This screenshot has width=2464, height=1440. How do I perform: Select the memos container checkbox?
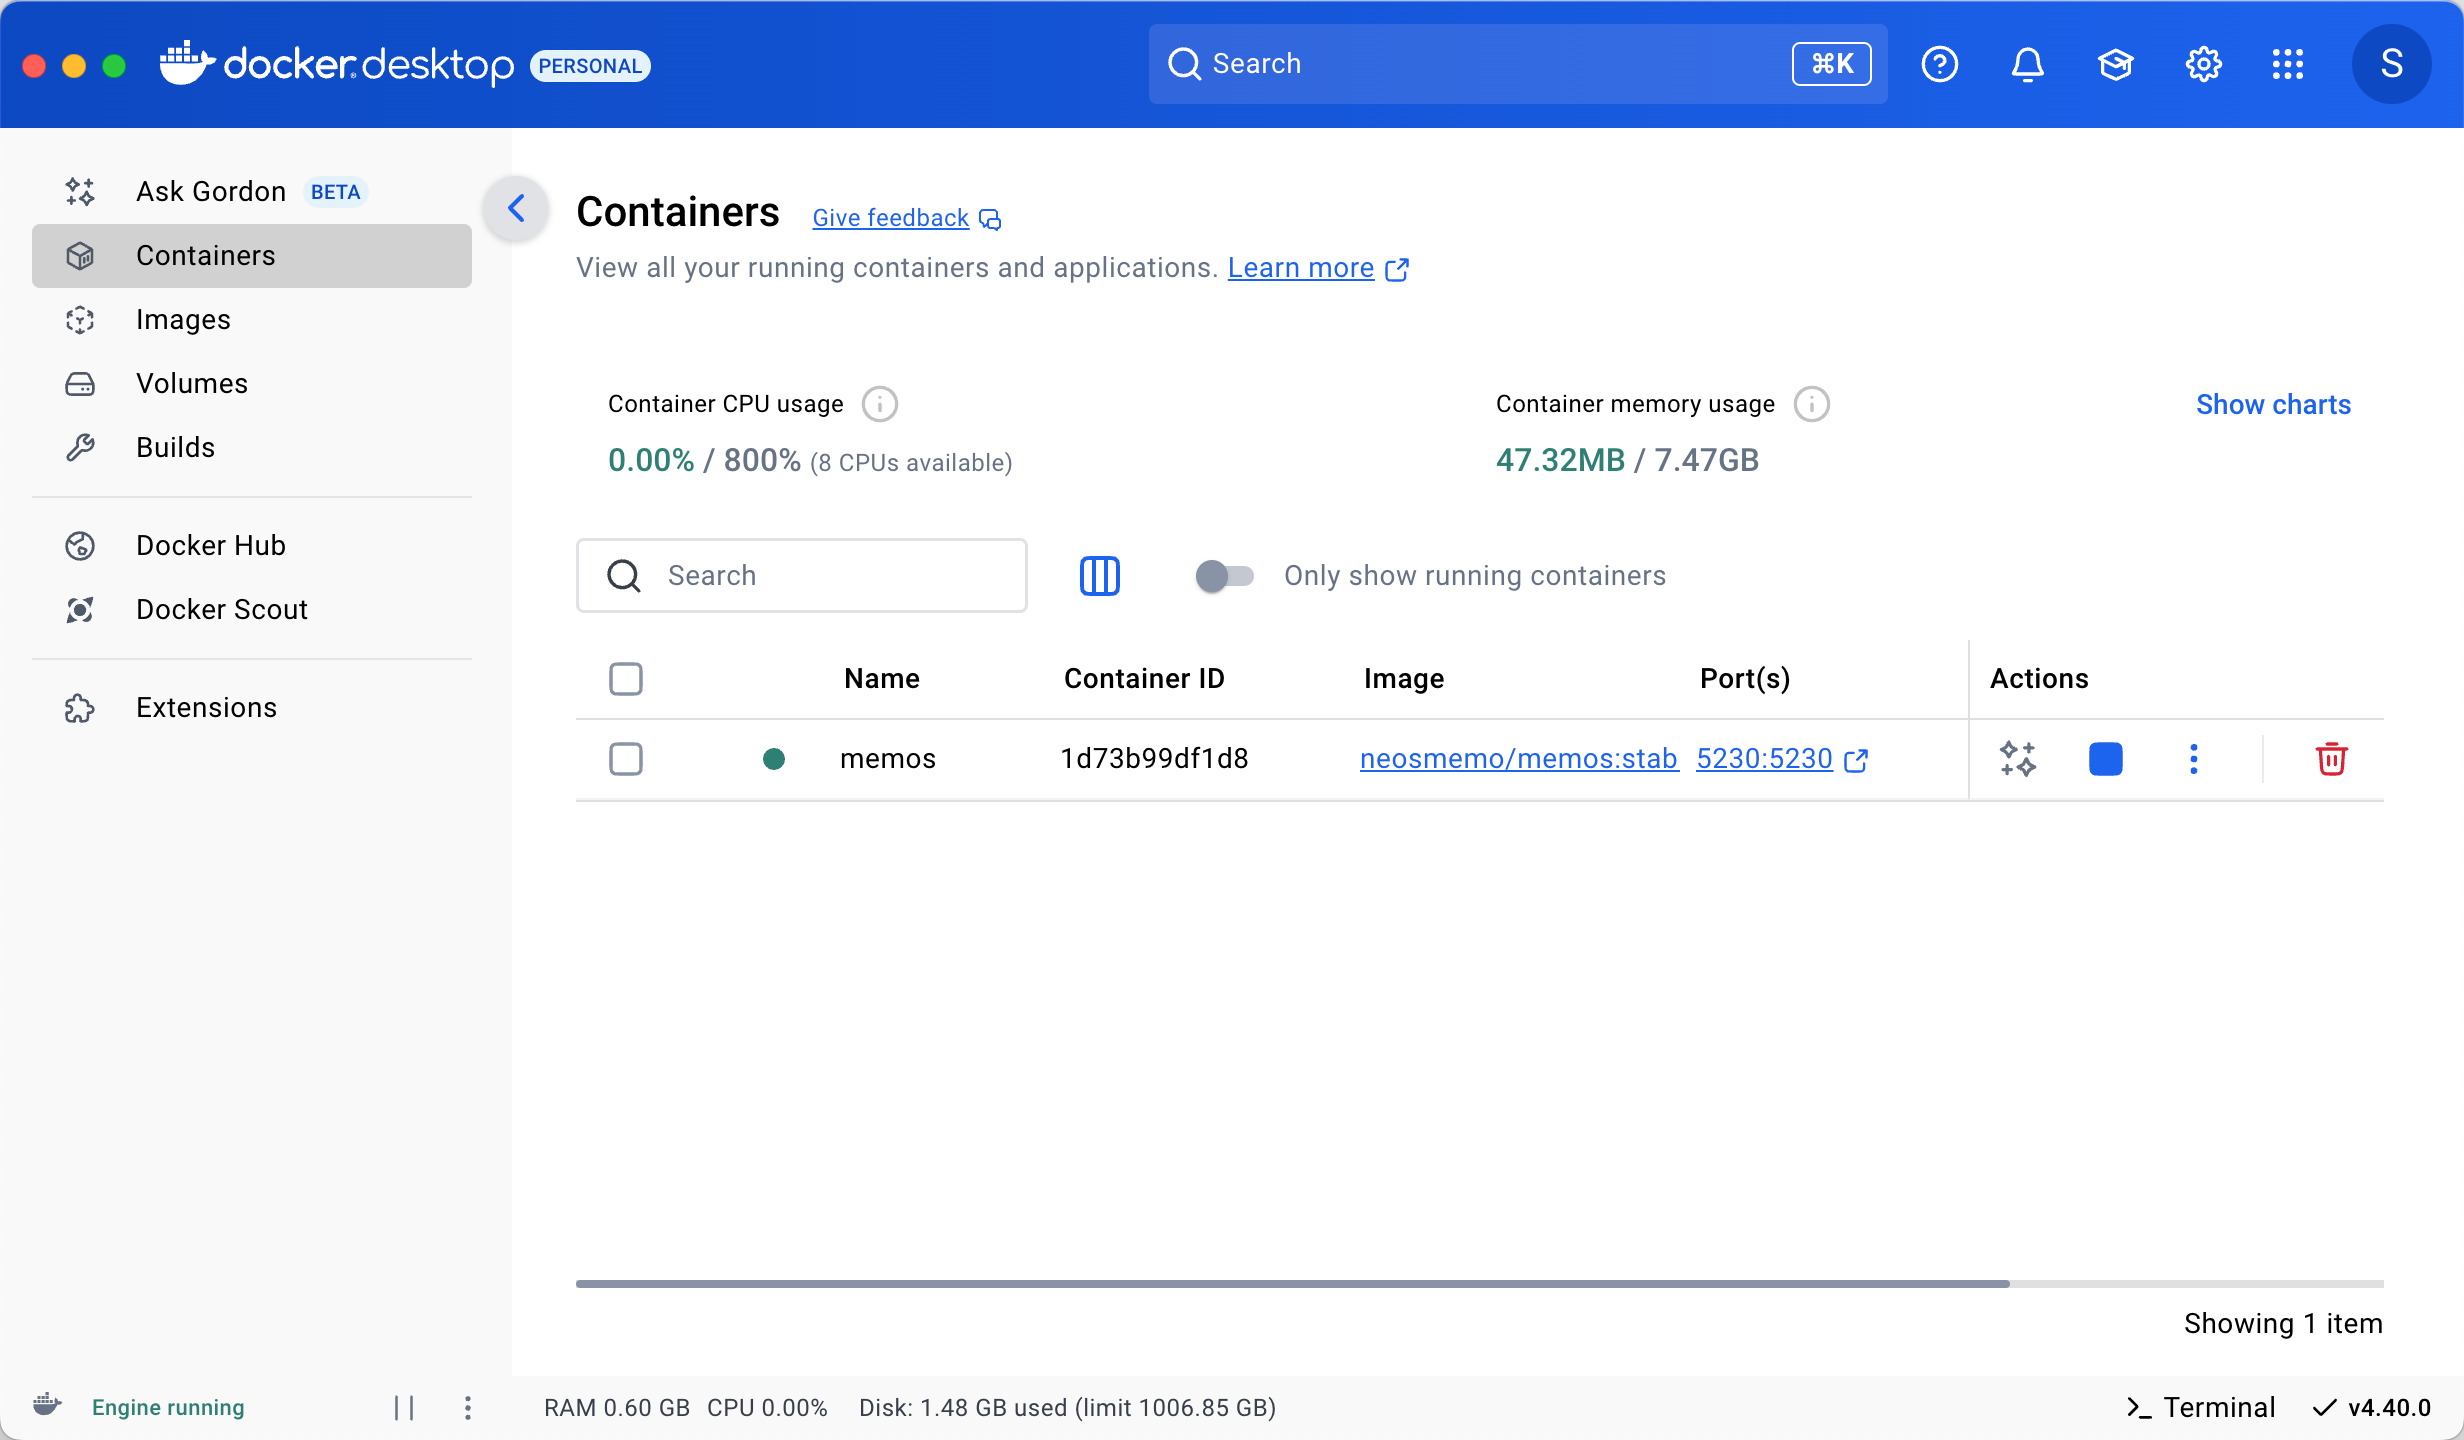coord(626,759)
